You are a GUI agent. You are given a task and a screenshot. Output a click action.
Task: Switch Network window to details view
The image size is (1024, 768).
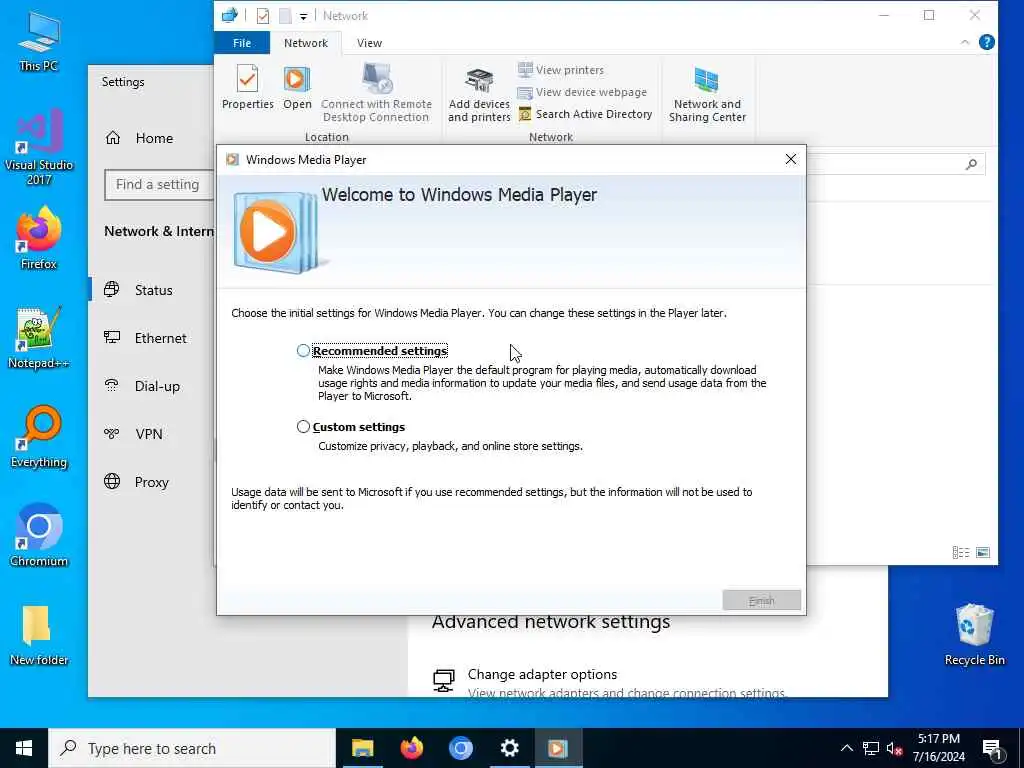961,552
